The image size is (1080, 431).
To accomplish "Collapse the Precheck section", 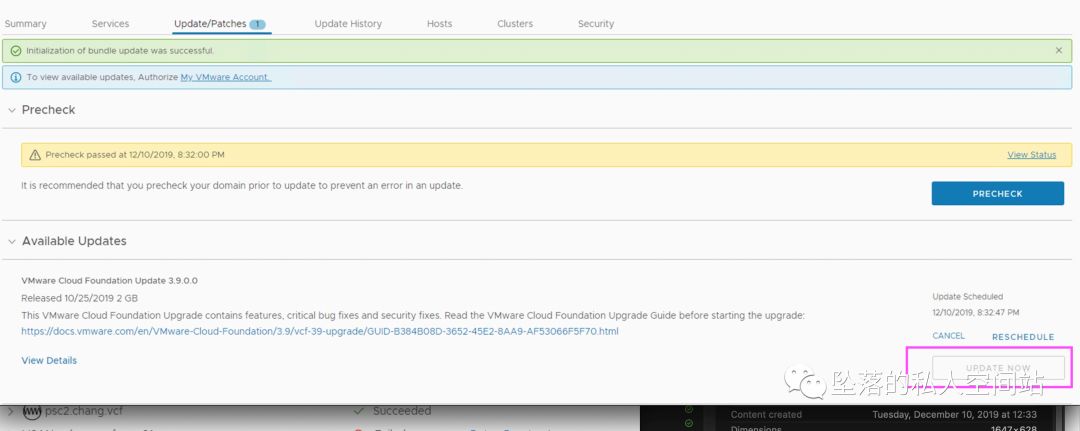I will (x=12, y=110).
